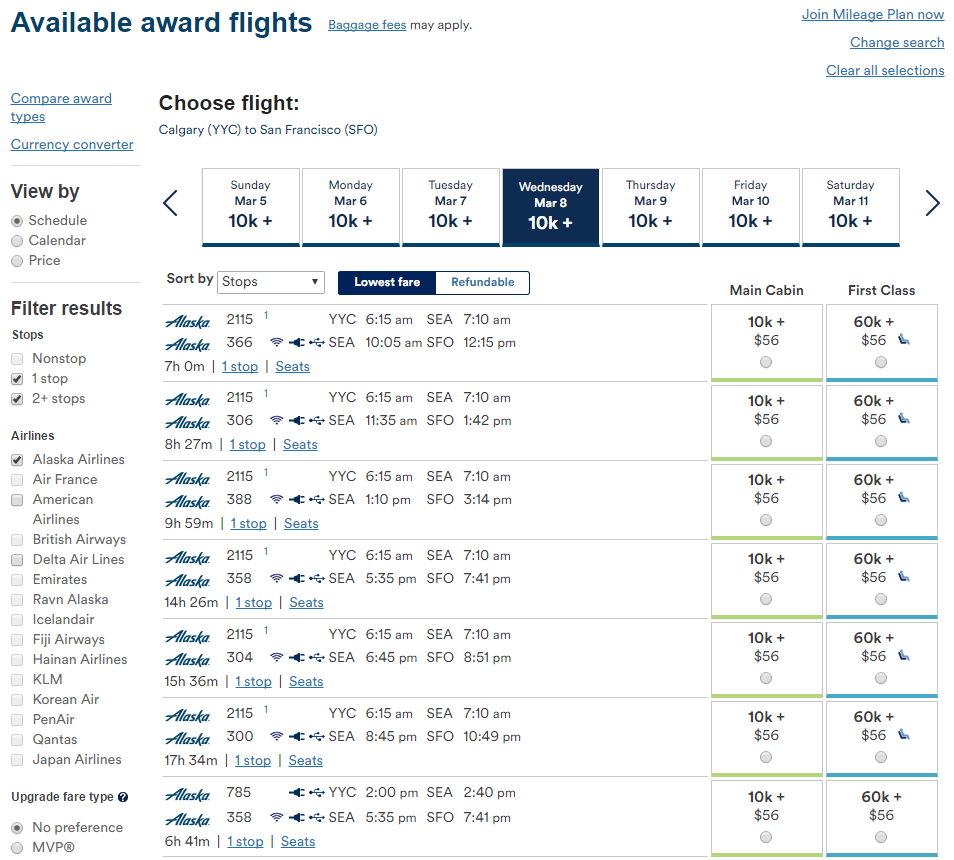Uncheck the Alaska Airlines filter

point(17,460)
